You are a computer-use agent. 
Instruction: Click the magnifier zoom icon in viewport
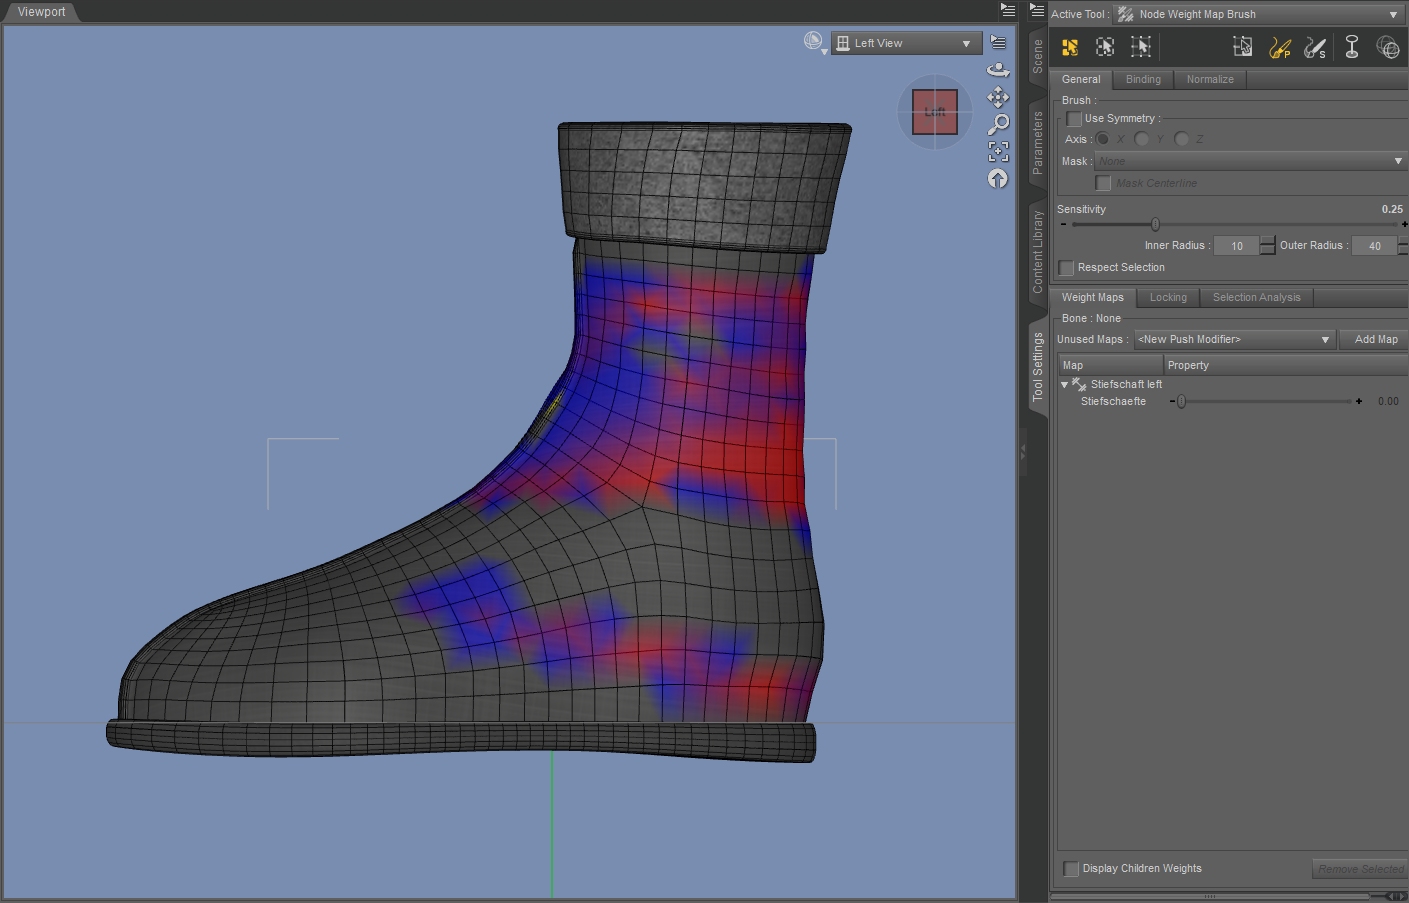[997, 124]
